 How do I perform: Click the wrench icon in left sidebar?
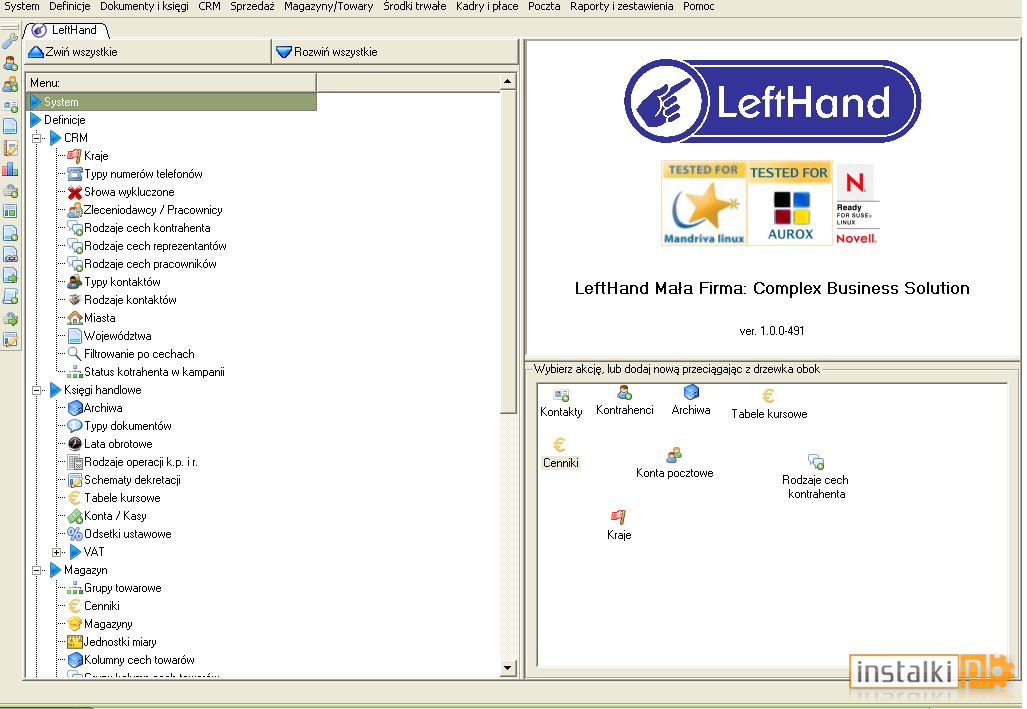tap(10, 41)
